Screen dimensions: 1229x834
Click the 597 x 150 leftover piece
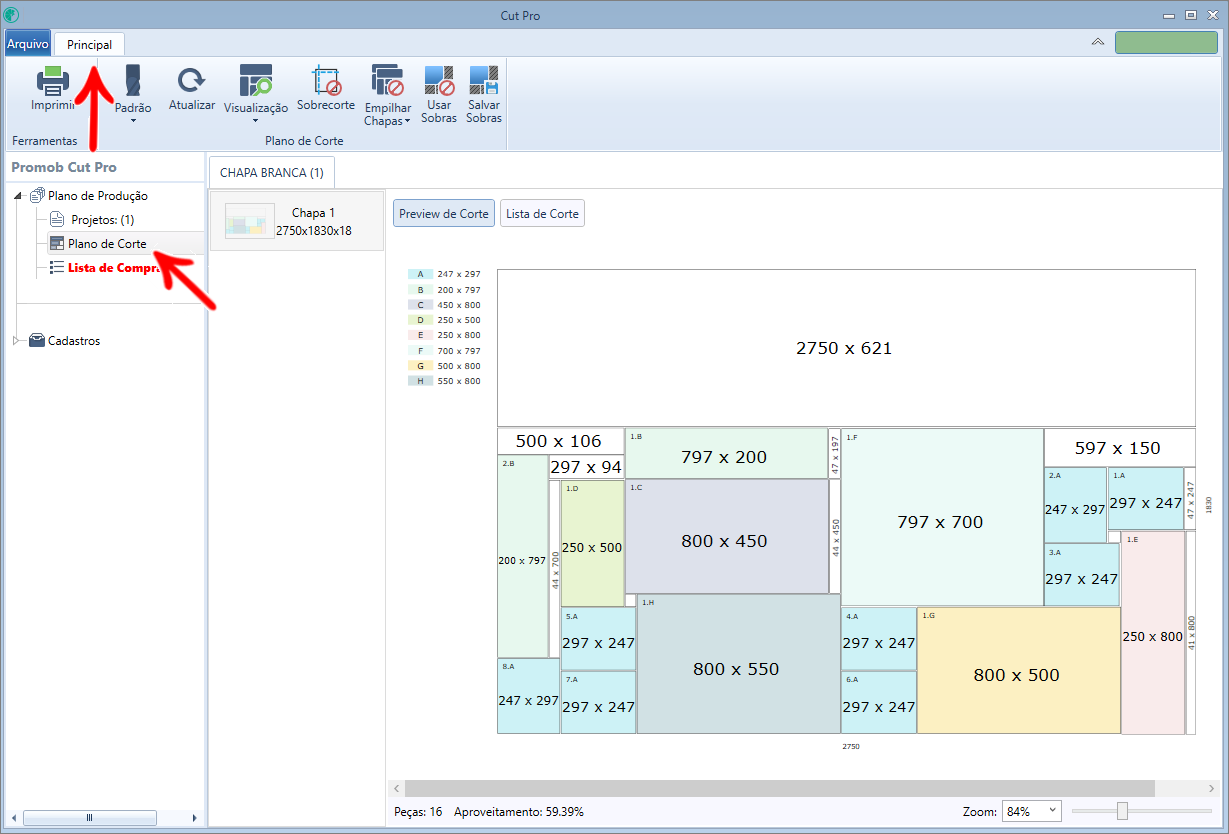[1119, 448]
